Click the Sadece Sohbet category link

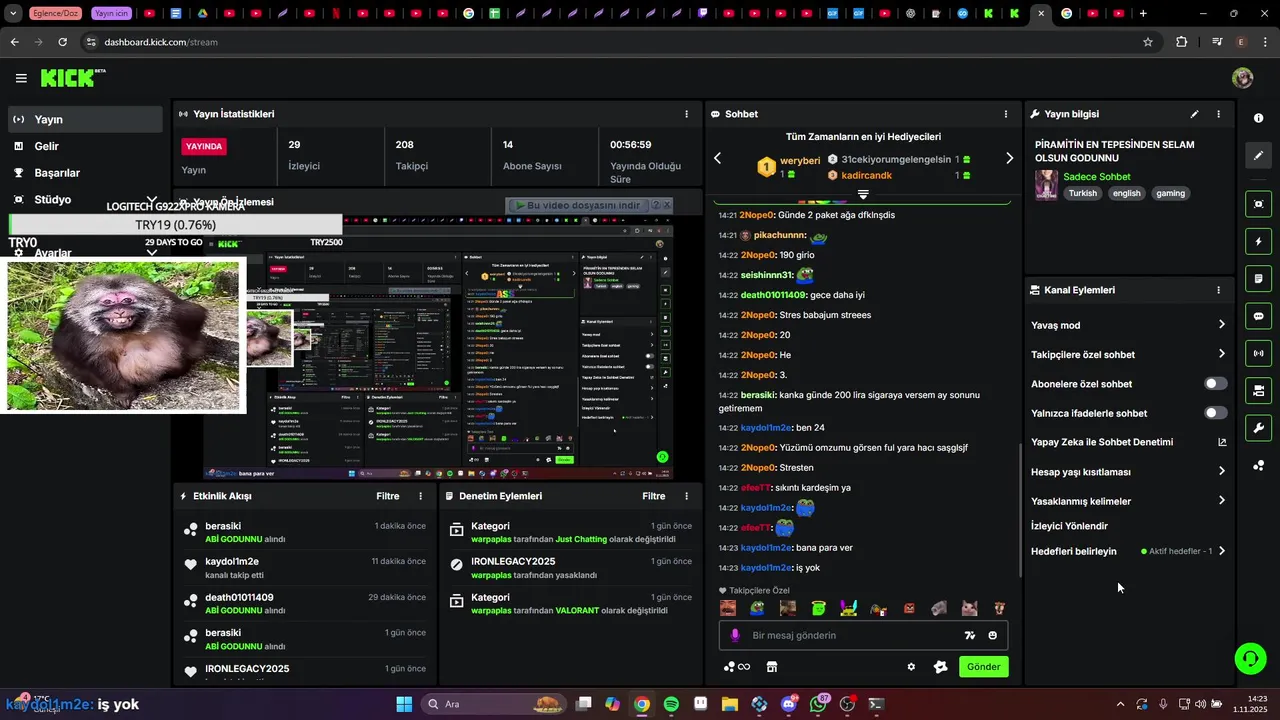point(1096,177)
